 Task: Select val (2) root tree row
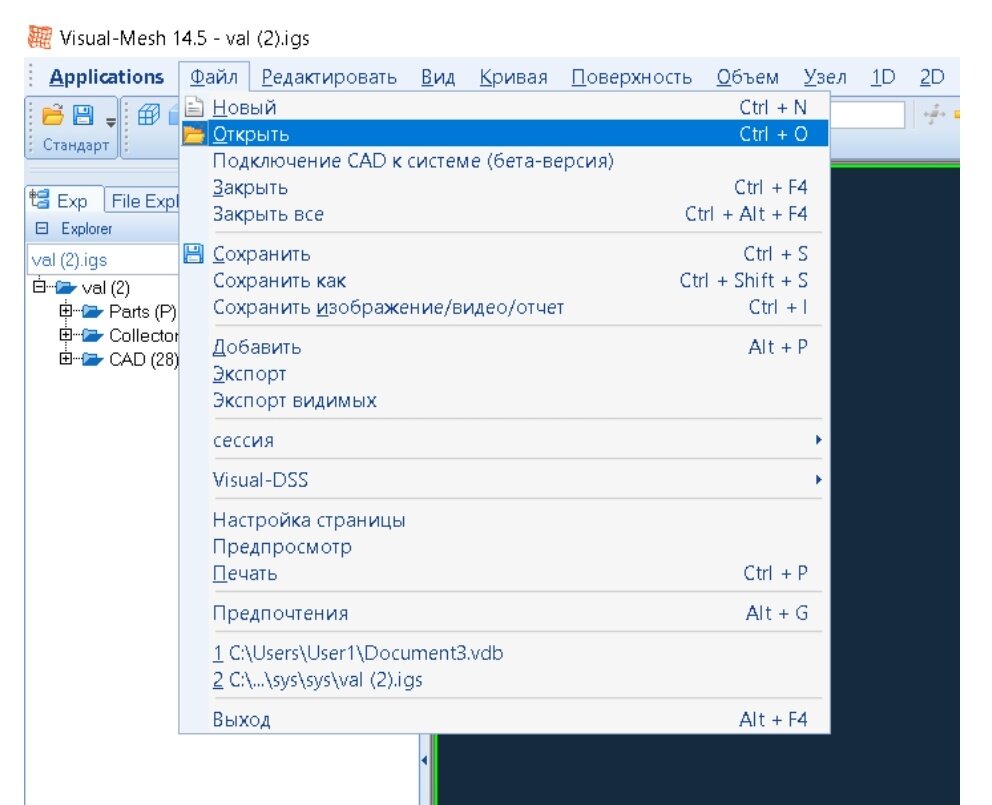click(x=106, y=288)
